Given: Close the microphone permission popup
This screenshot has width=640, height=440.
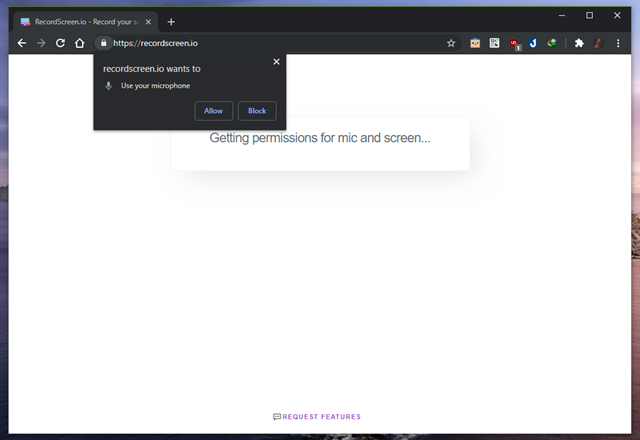Looking at the screenshot, I should pos(276,62).
